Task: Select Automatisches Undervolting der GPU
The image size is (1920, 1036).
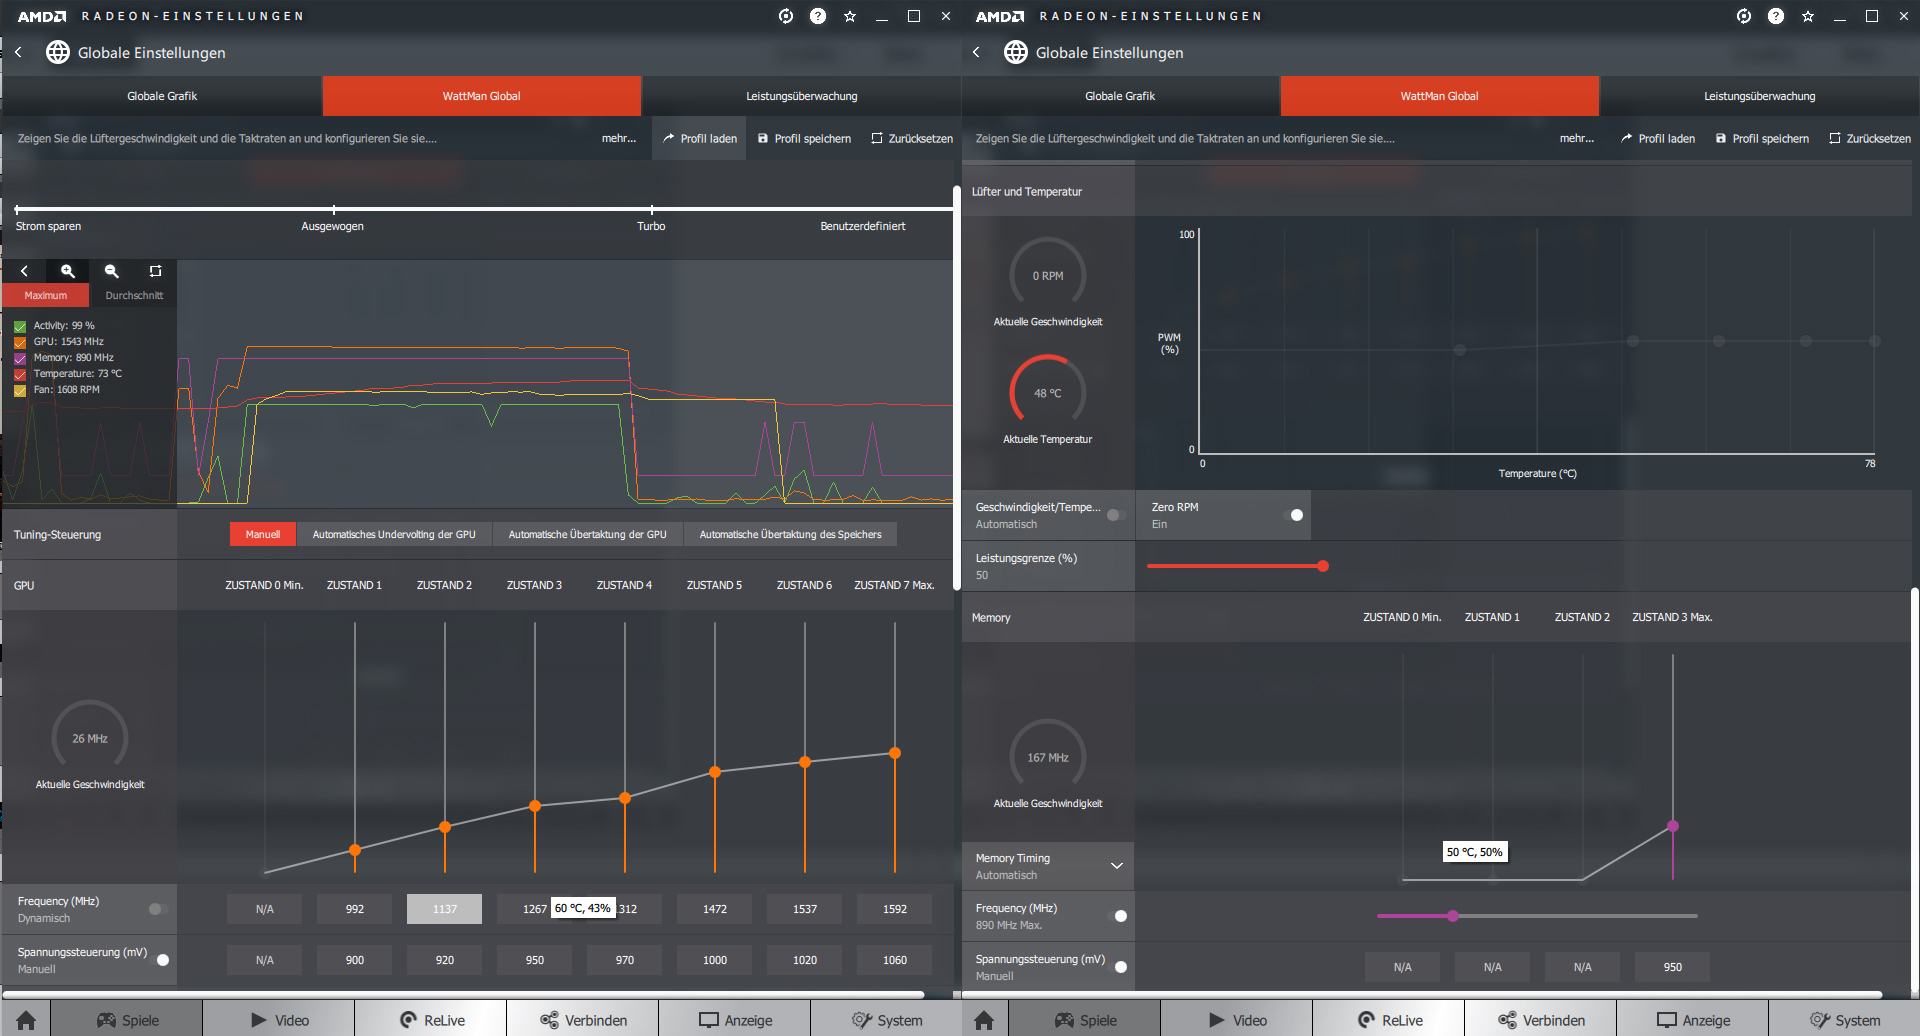Action: tap(394, 535)
